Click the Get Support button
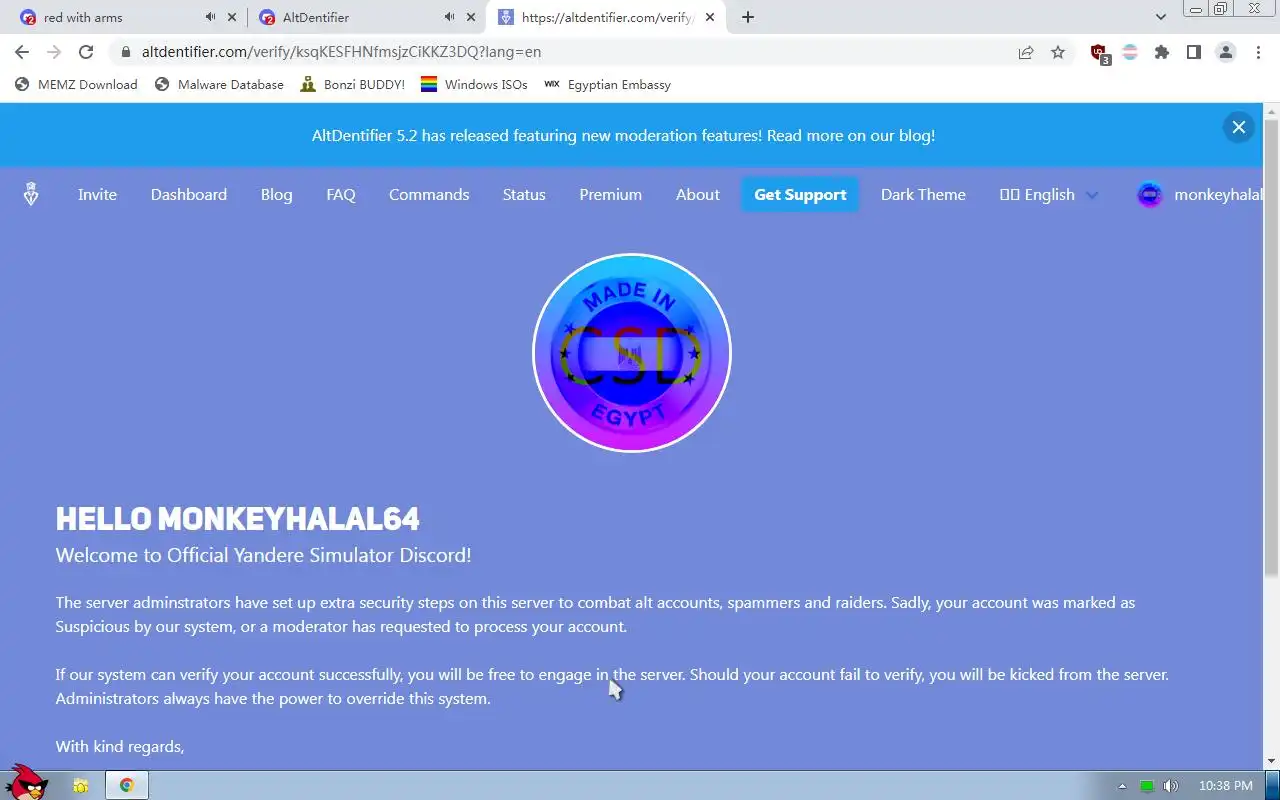The width and height of the screenshot is (1280, 800). click(x=800, y=195)
